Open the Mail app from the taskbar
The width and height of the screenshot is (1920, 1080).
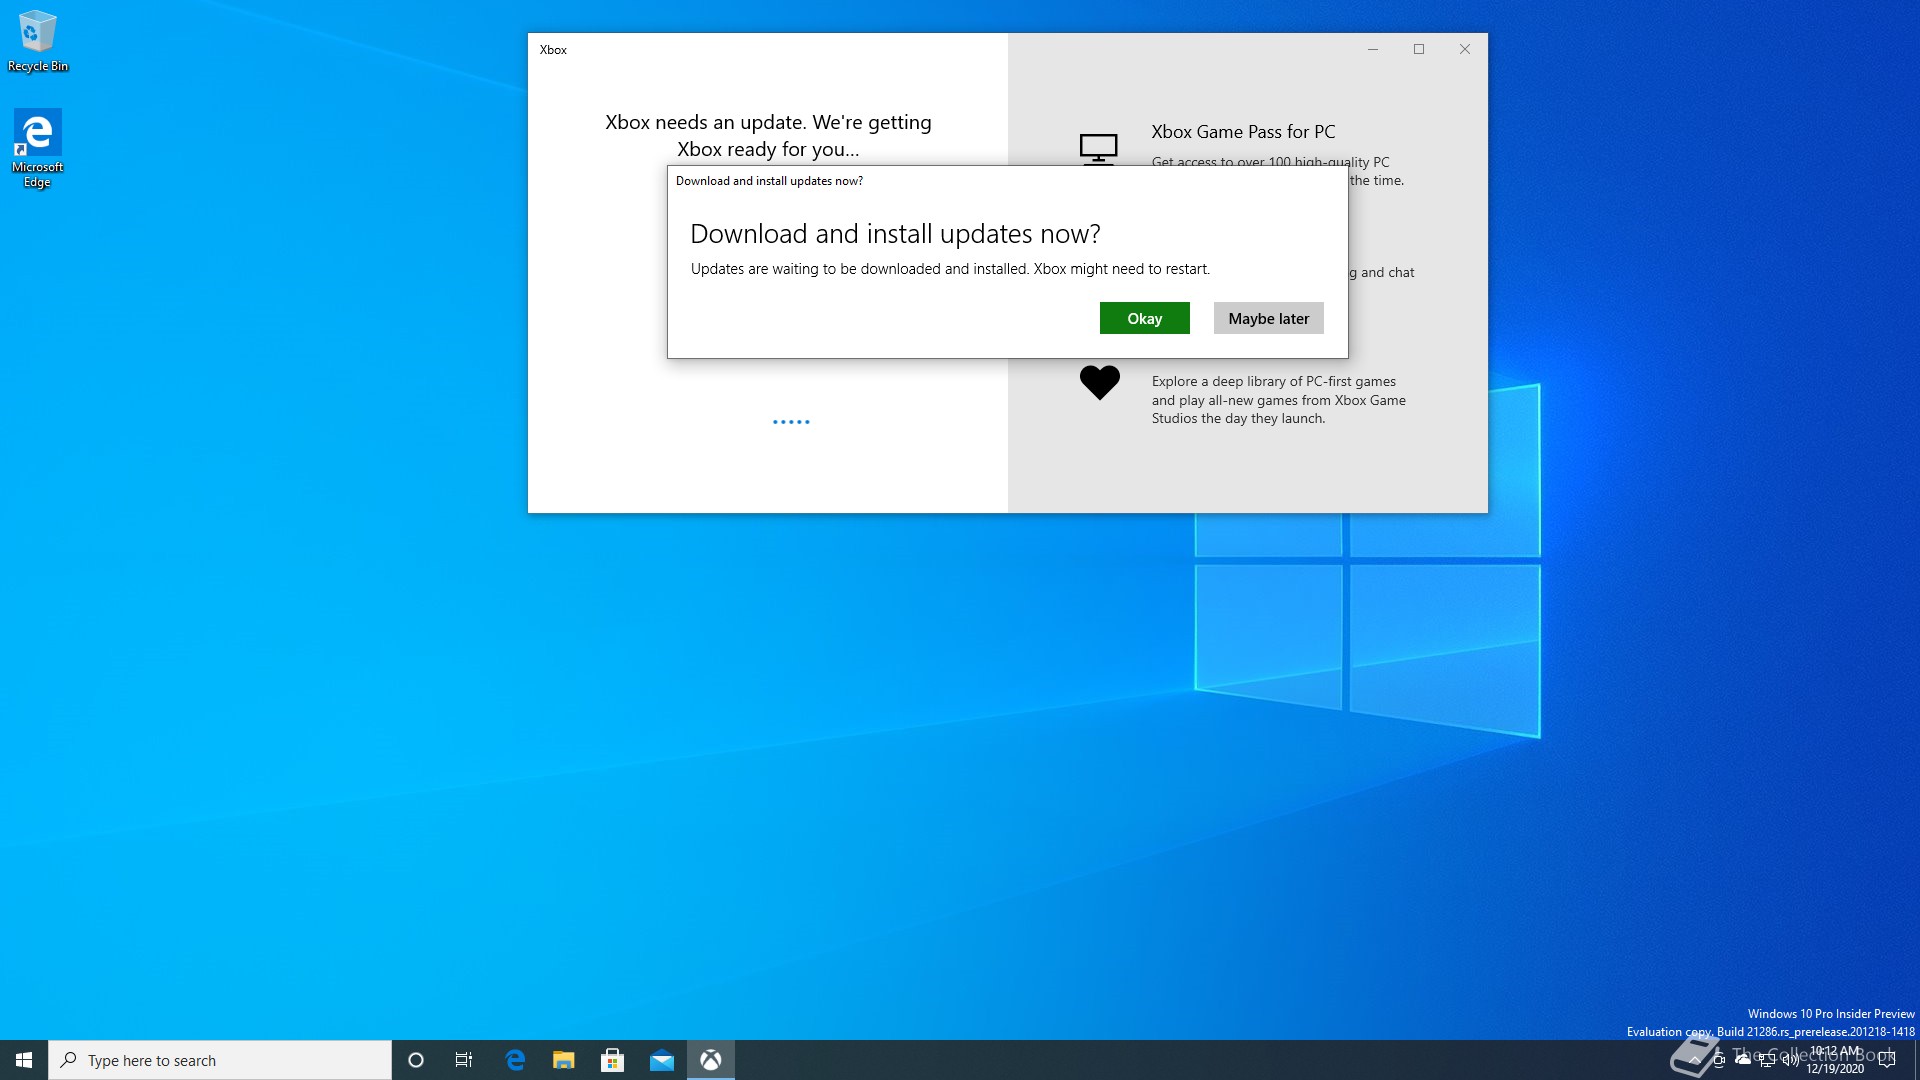[x=661, y=1060]
